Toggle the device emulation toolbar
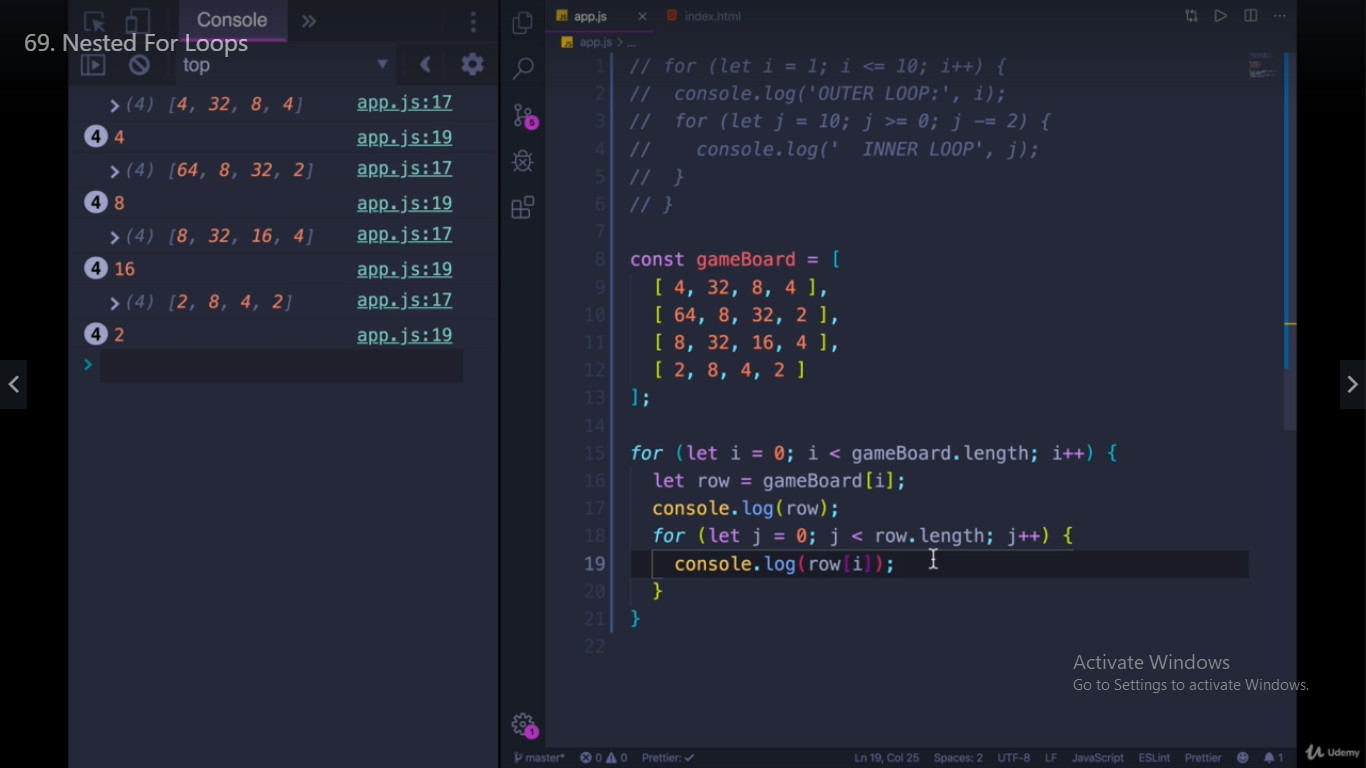This screenshot has height=768, width=1366. tap(136, 20)
